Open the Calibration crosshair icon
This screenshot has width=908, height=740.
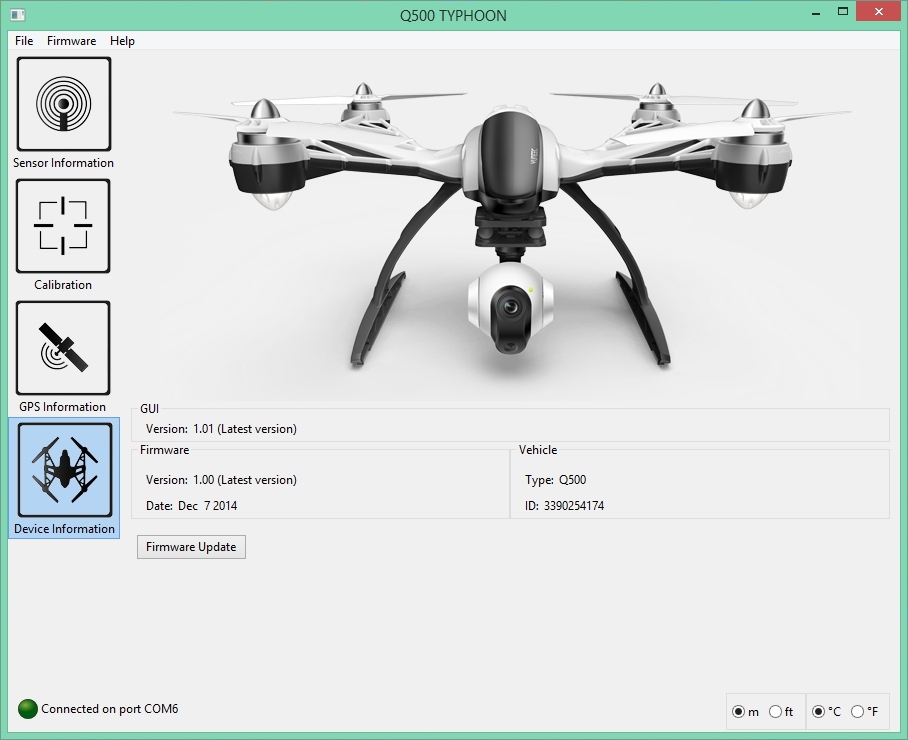click(x=63, y=226)
